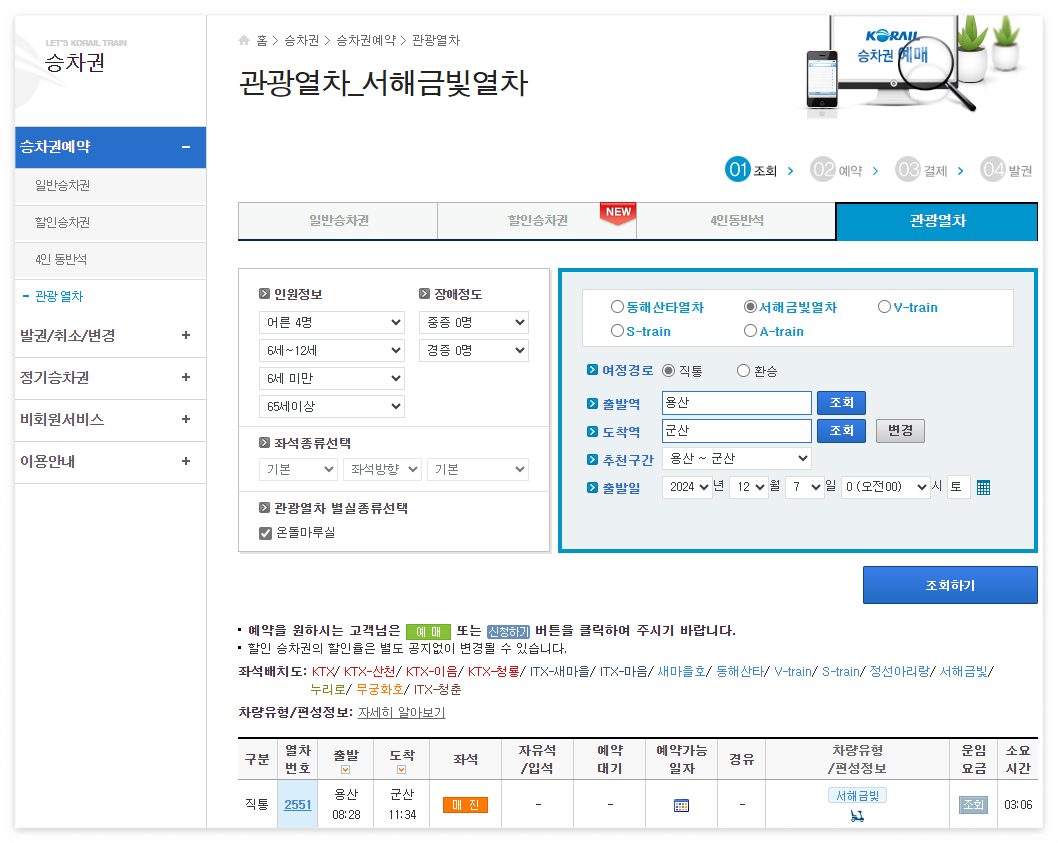
Task: Open the 경증 0명 disability dropdown
Action: pos(474,350)
